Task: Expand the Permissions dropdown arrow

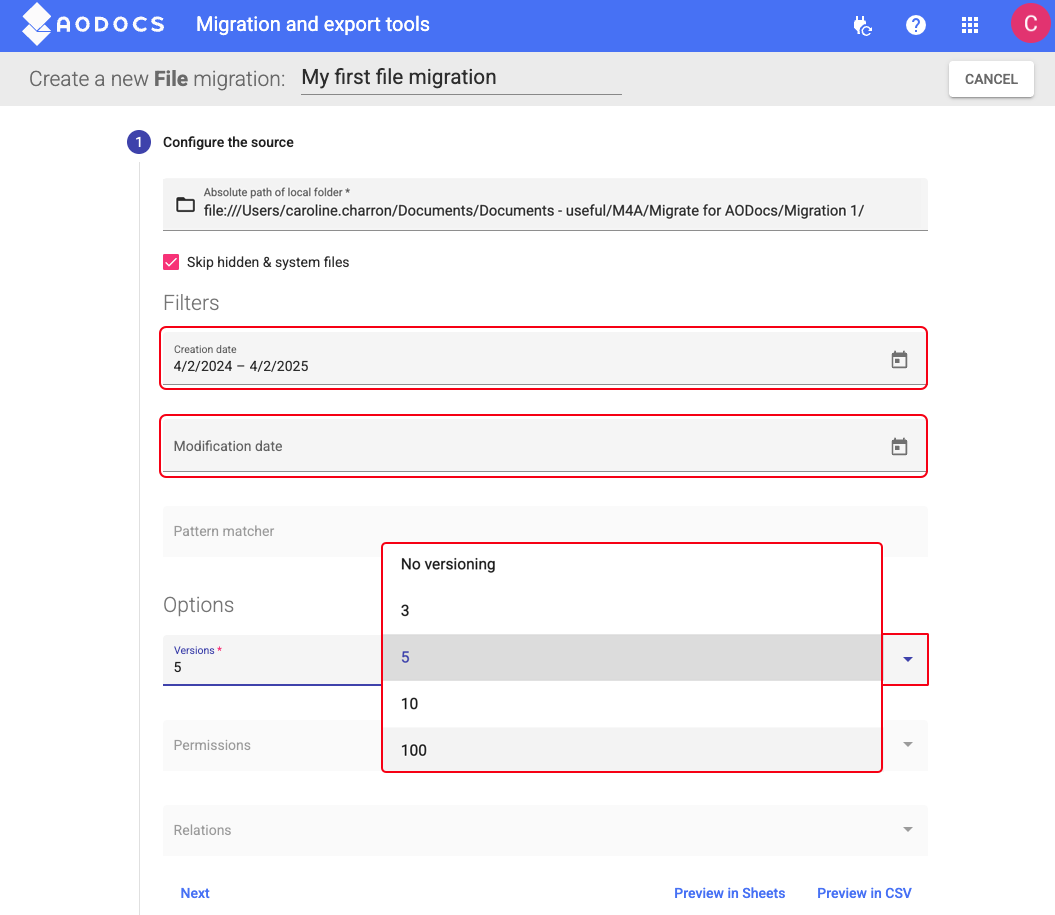Action: (908, 745)
